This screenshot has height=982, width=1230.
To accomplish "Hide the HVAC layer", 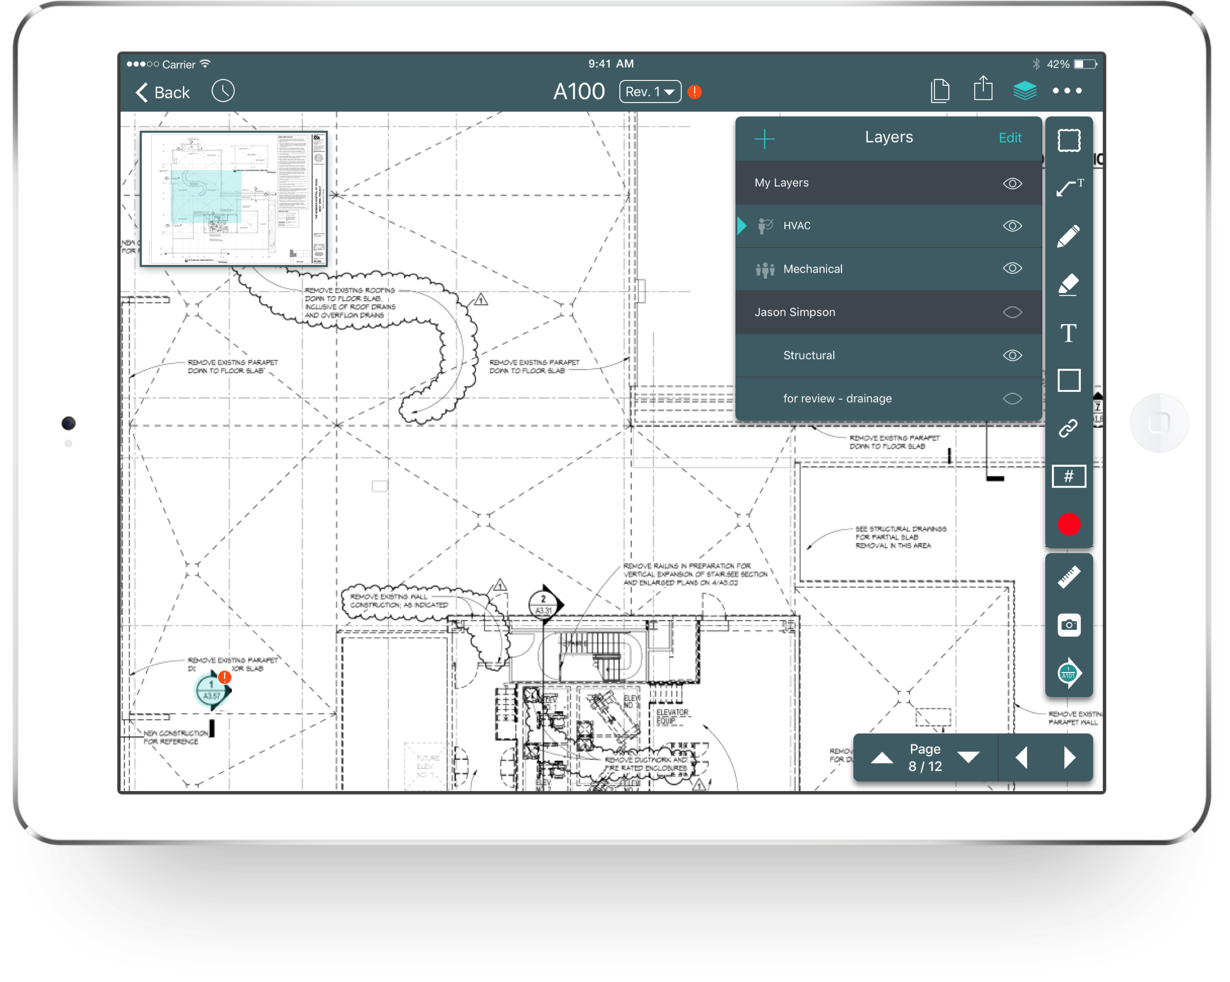I will pyautogui.click(x=1012, y=226).
